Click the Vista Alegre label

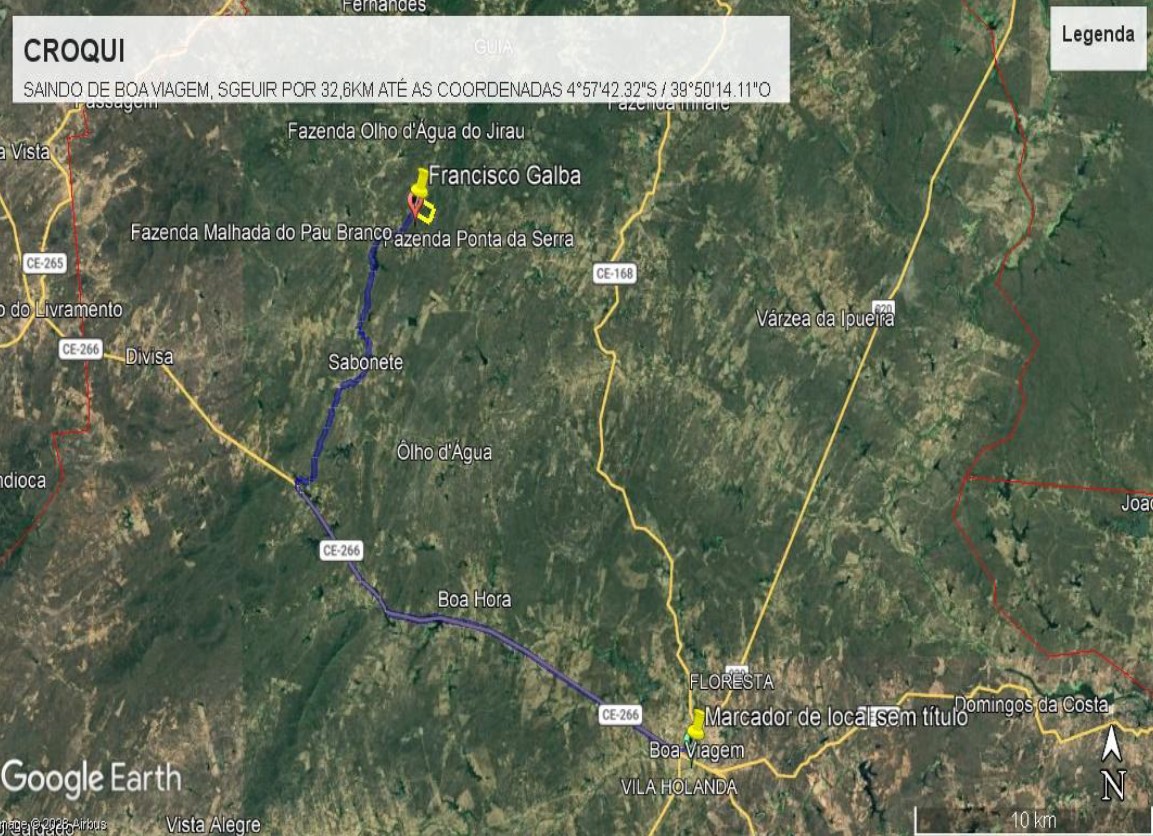(213, 825)
